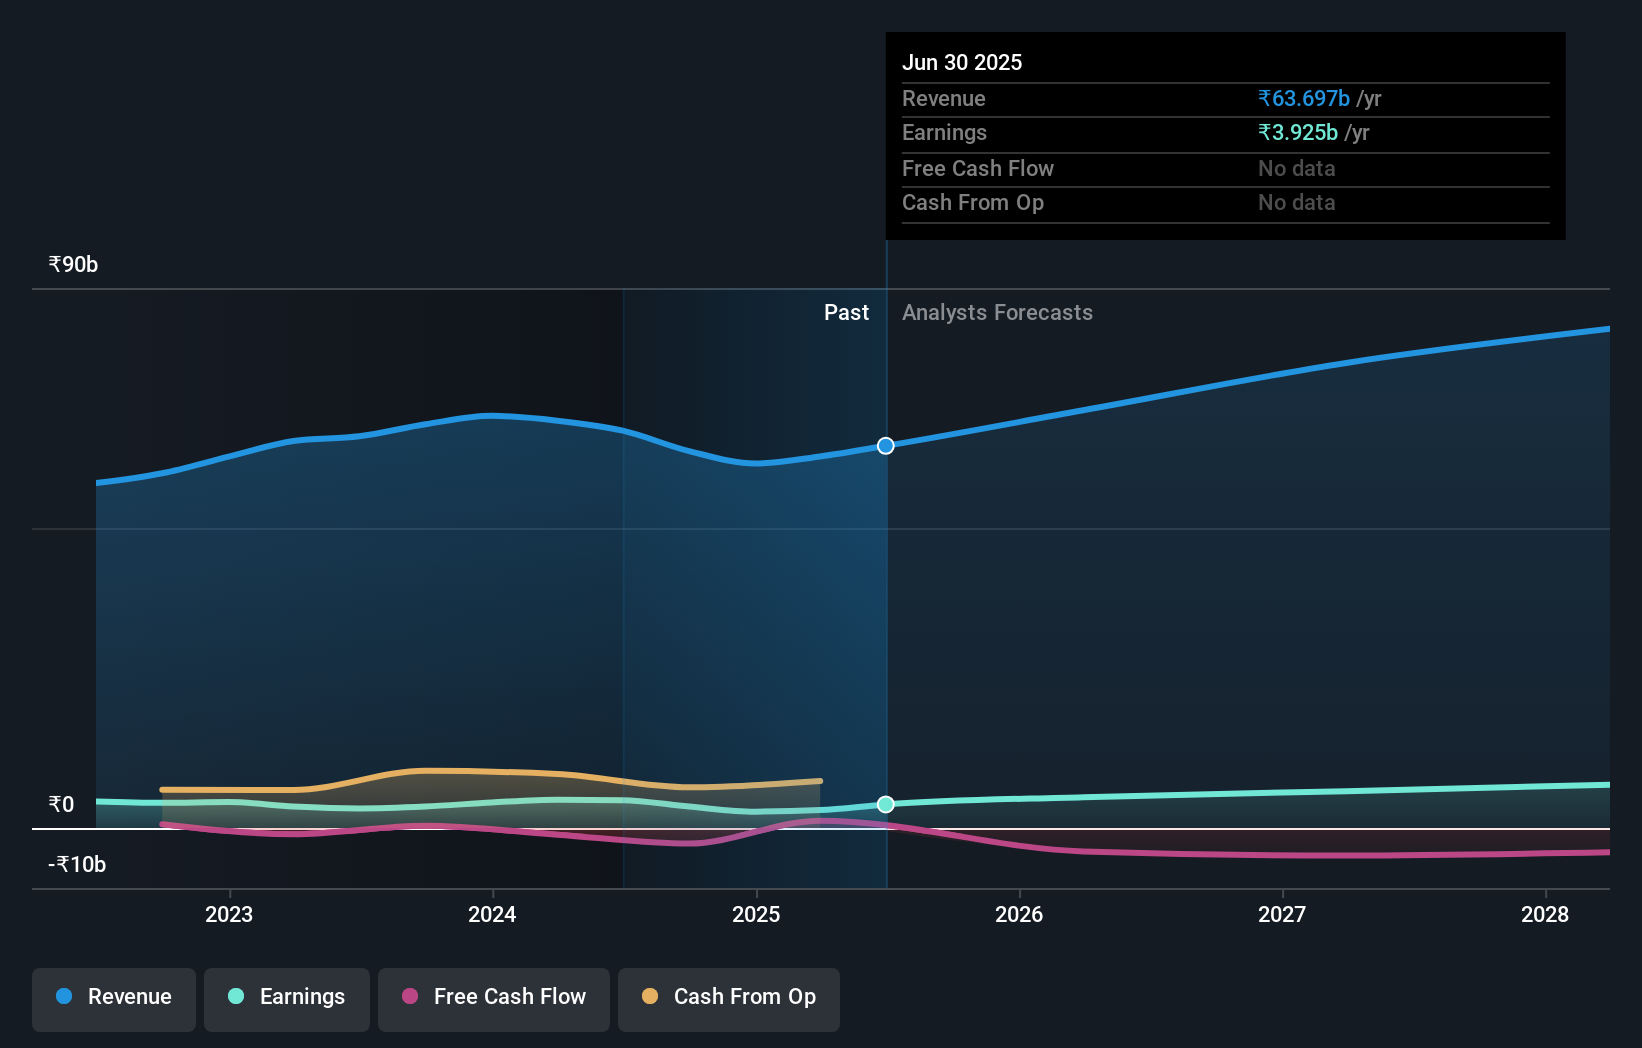Click the pink Free Cash Flow legend dot
Screen dimensions: 1642x1048
click(x=408, y=997)
